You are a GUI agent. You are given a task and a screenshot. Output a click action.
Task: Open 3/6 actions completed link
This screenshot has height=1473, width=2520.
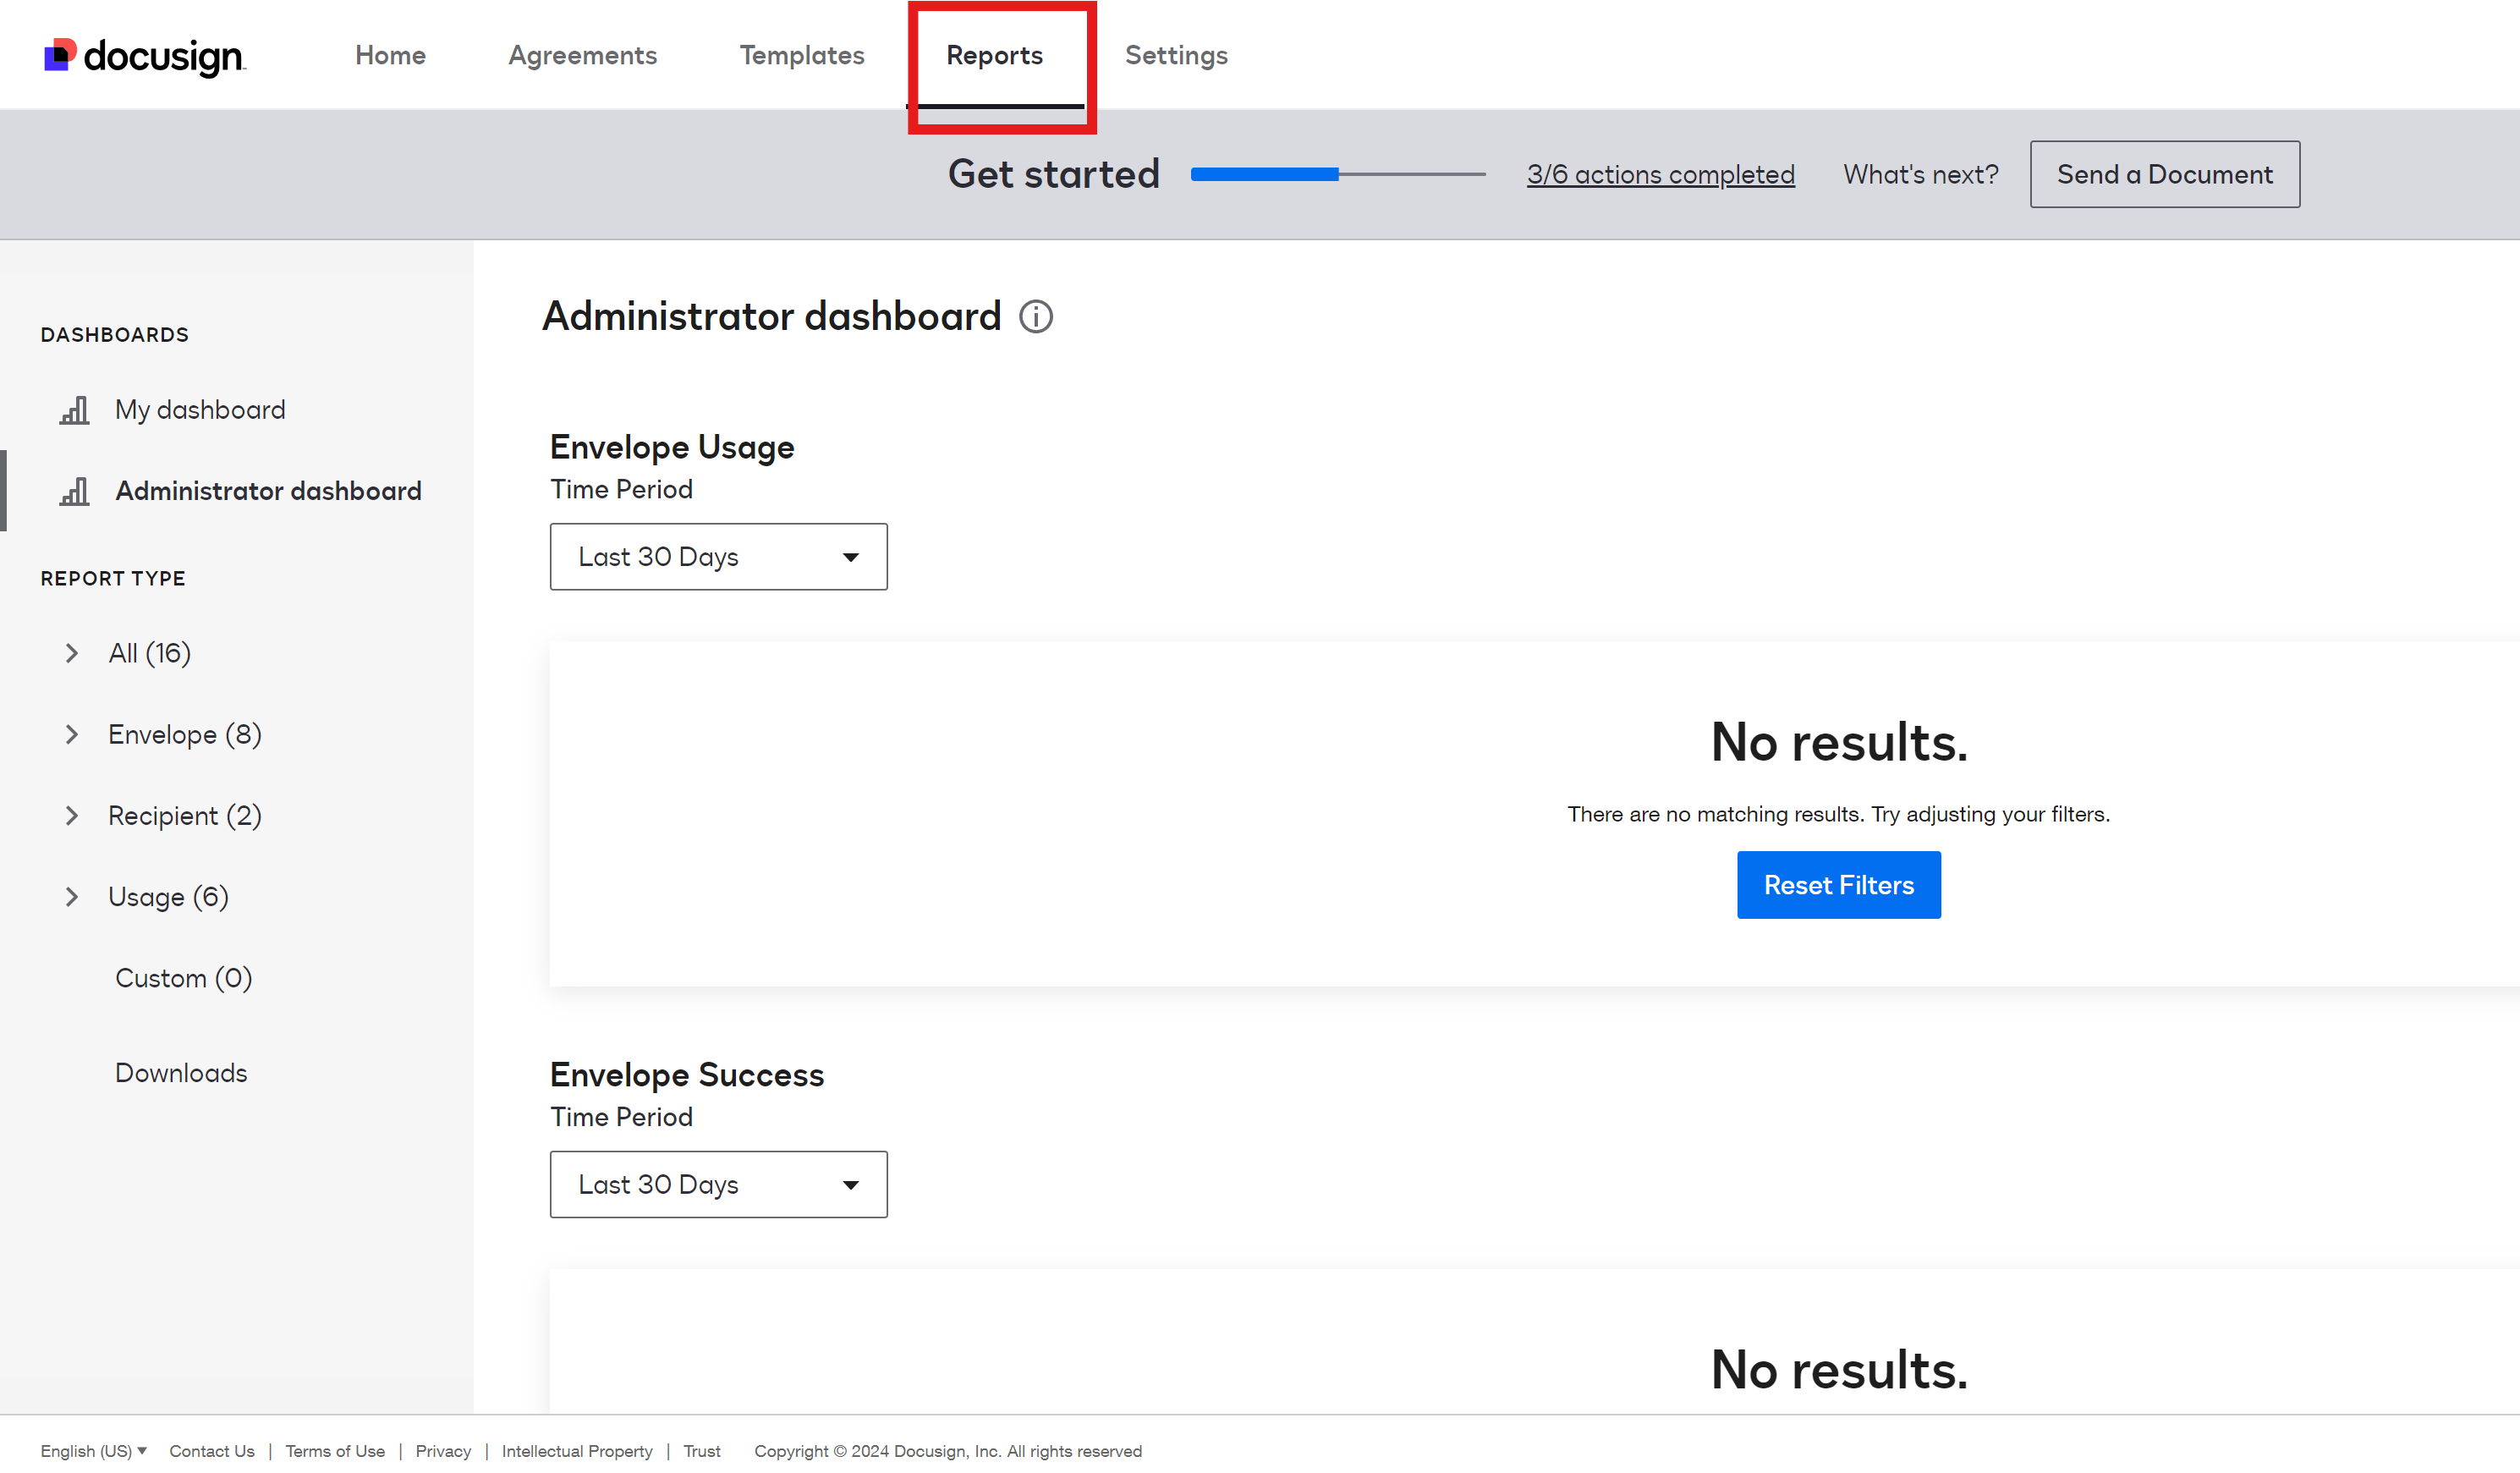(x=1660, y=175)
